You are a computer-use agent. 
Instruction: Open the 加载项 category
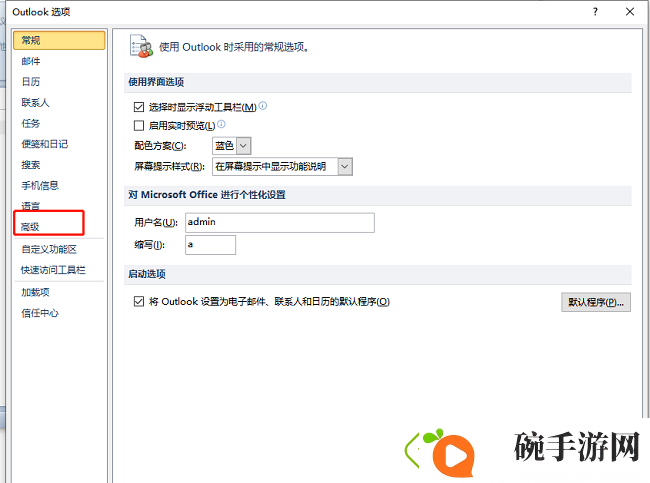35,292
